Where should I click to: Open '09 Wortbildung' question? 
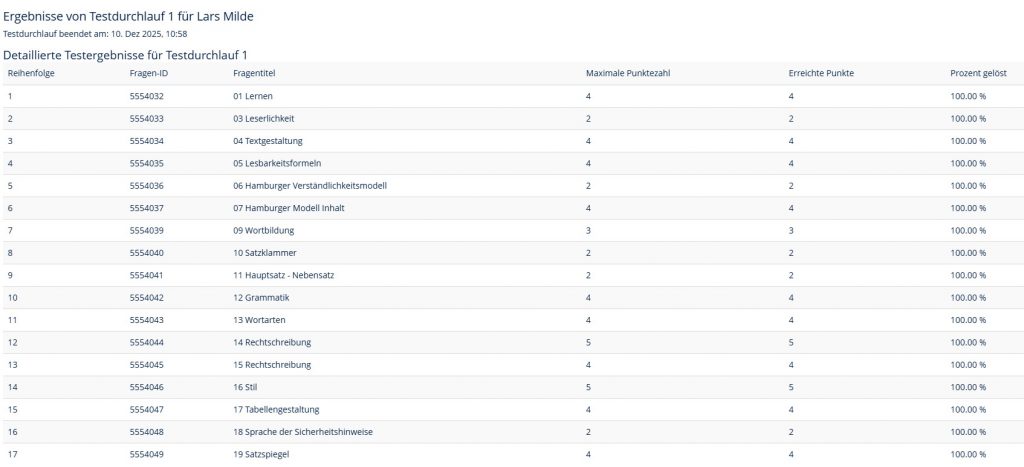pos(264,231)
